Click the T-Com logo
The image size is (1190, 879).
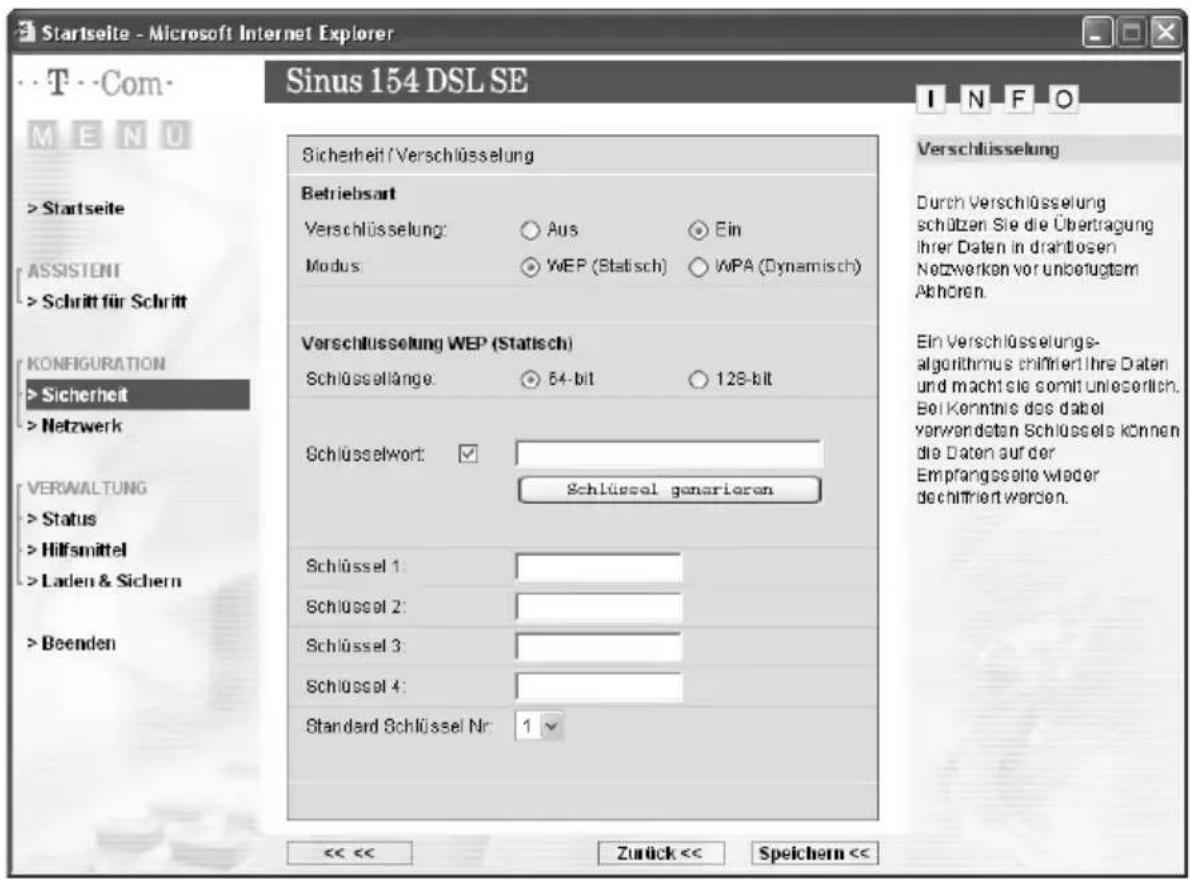(x=95, y=83)
